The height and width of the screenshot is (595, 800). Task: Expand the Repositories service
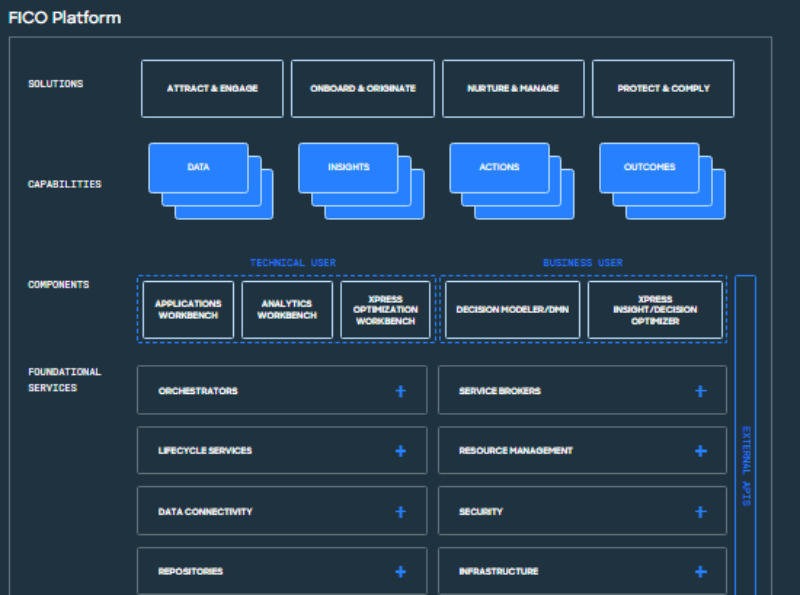(x=399, y=571)
